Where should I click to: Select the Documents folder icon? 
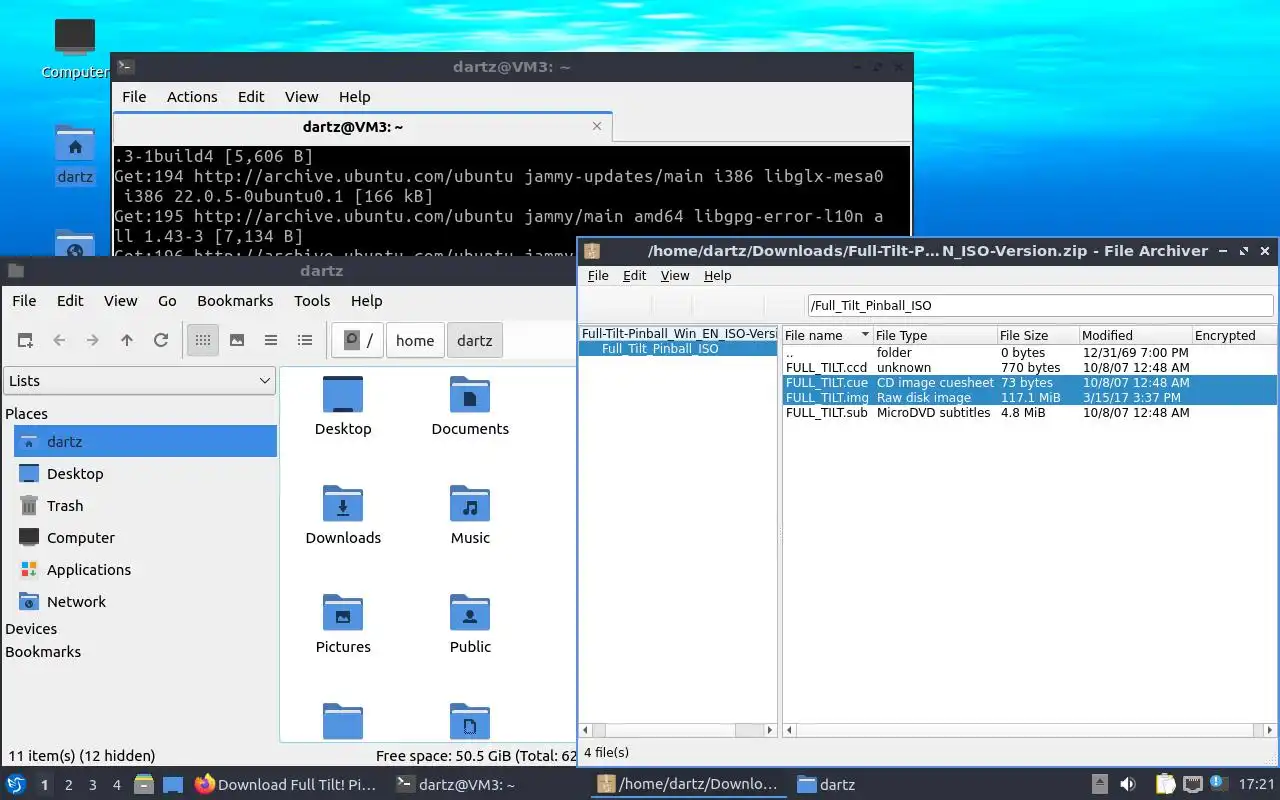tap(470, 406)
